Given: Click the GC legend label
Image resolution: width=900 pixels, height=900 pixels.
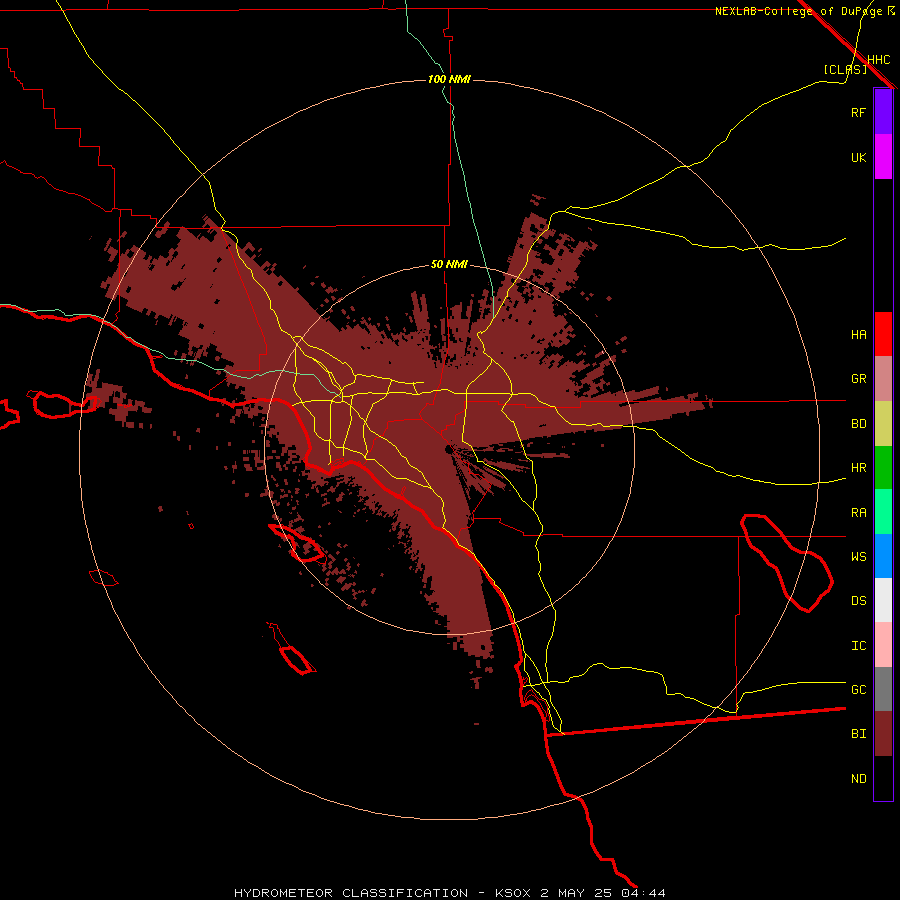Looking at the screenshot, I should pos(858,689).
